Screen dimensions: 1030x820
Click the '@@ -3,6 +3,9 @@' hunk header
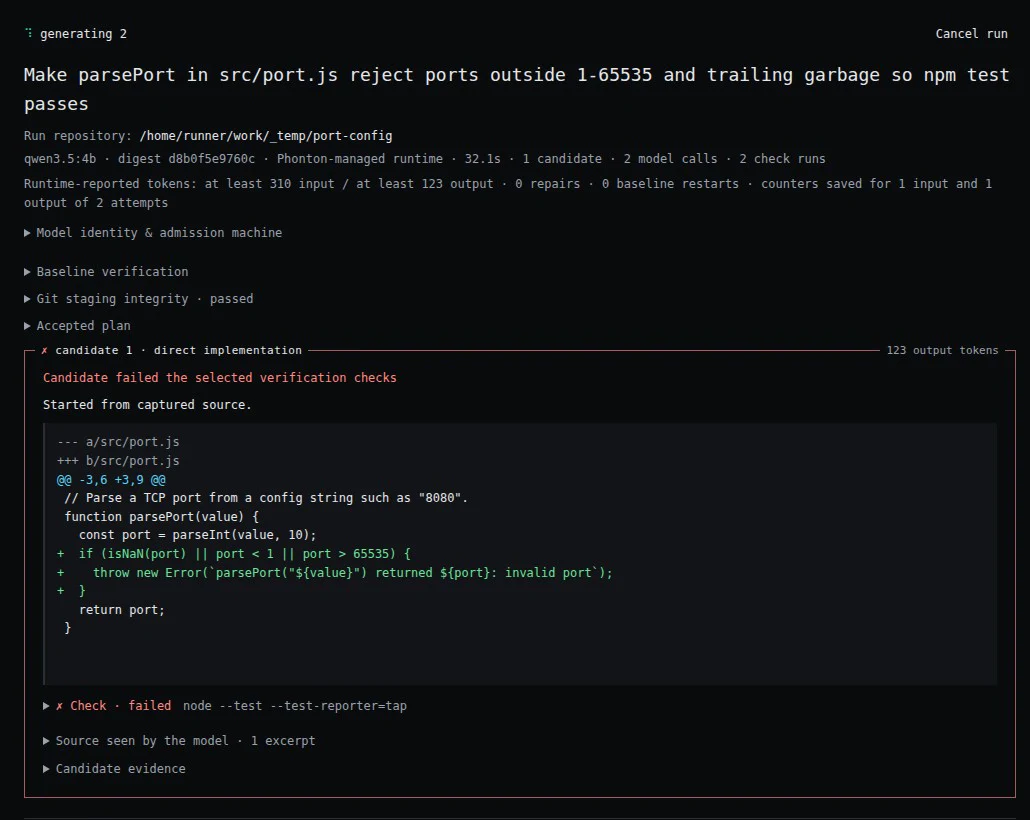click(x=112, y=480)
